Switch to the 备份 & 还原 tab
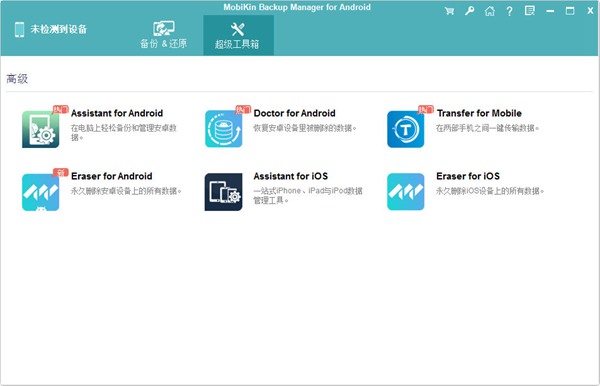600x386 pixels. click(163, 35)
